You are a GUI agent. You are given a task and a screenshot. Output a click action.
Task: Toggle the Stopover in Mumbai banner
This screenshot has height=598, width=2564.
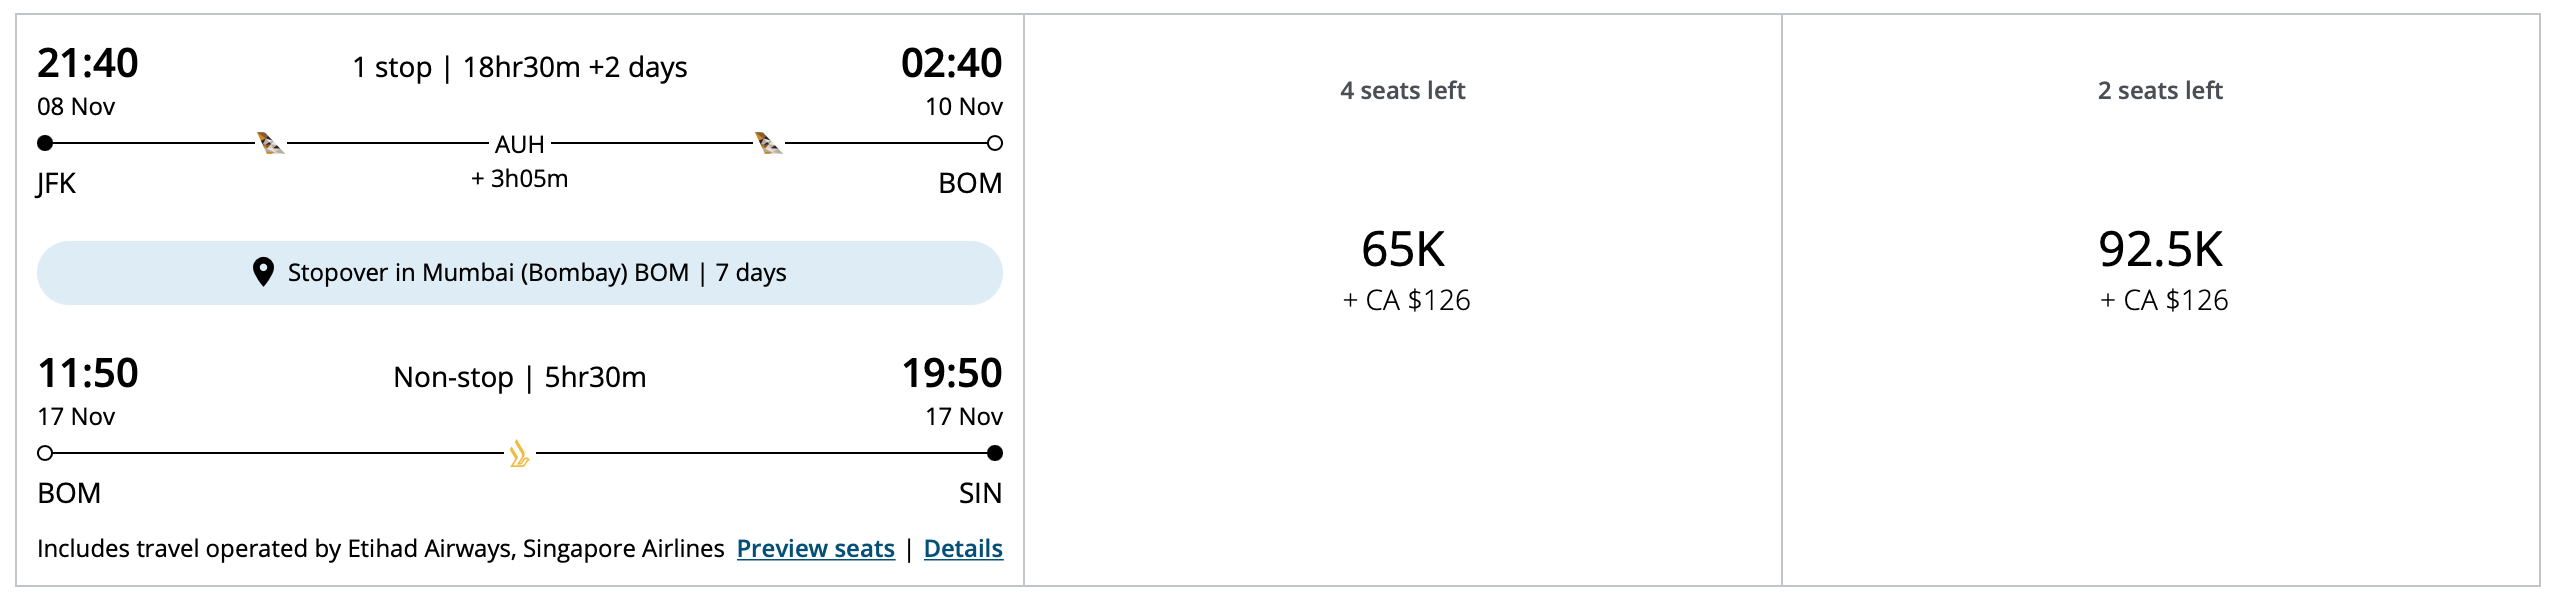pos(519,271)
